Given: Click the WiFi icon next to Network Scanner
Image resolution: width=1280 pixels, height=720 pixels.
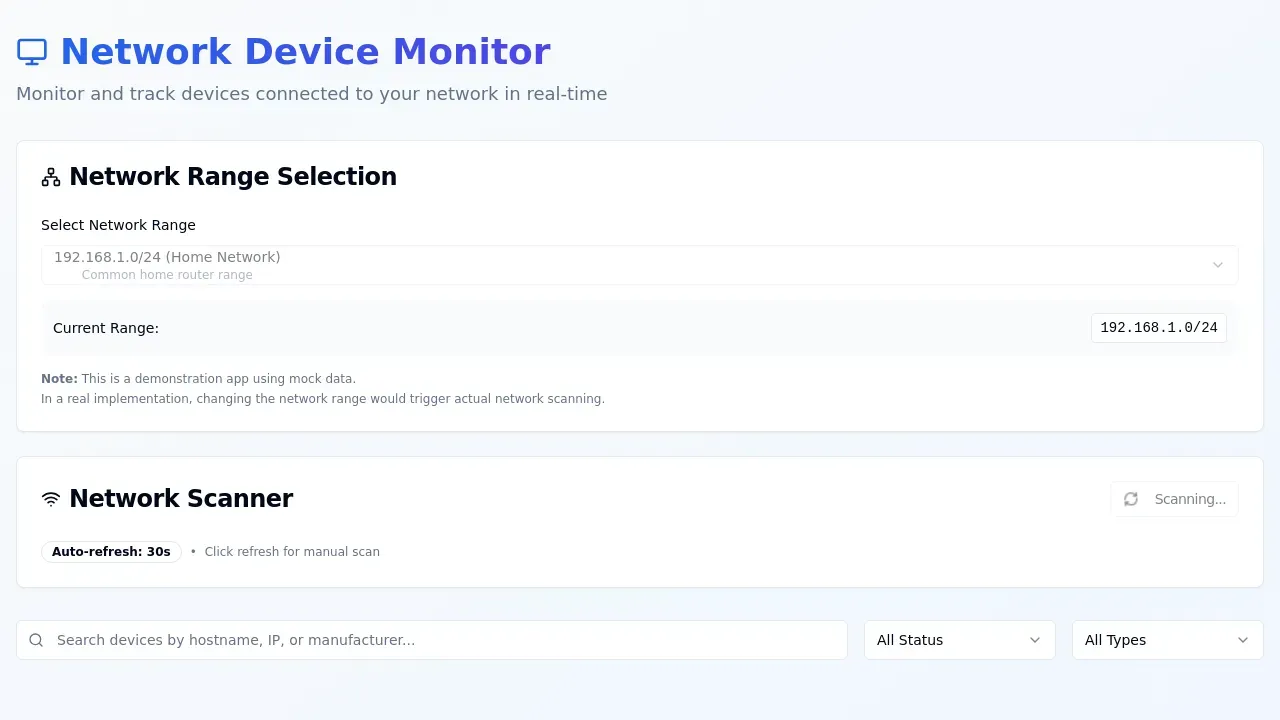Looking at the screenshot, I should 51,498.
